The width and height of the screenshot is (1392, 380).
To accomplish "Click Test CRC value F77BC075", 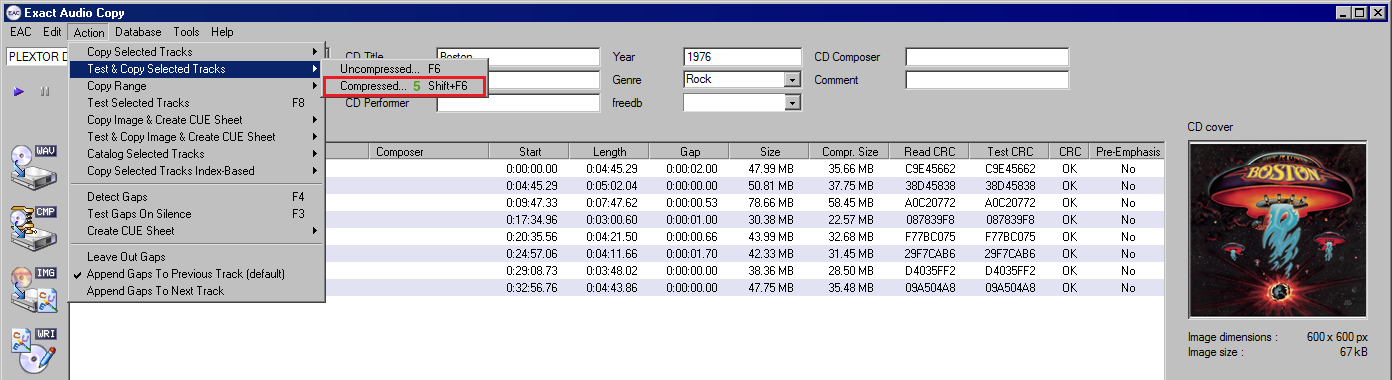I will click(x=1010, y=237).
